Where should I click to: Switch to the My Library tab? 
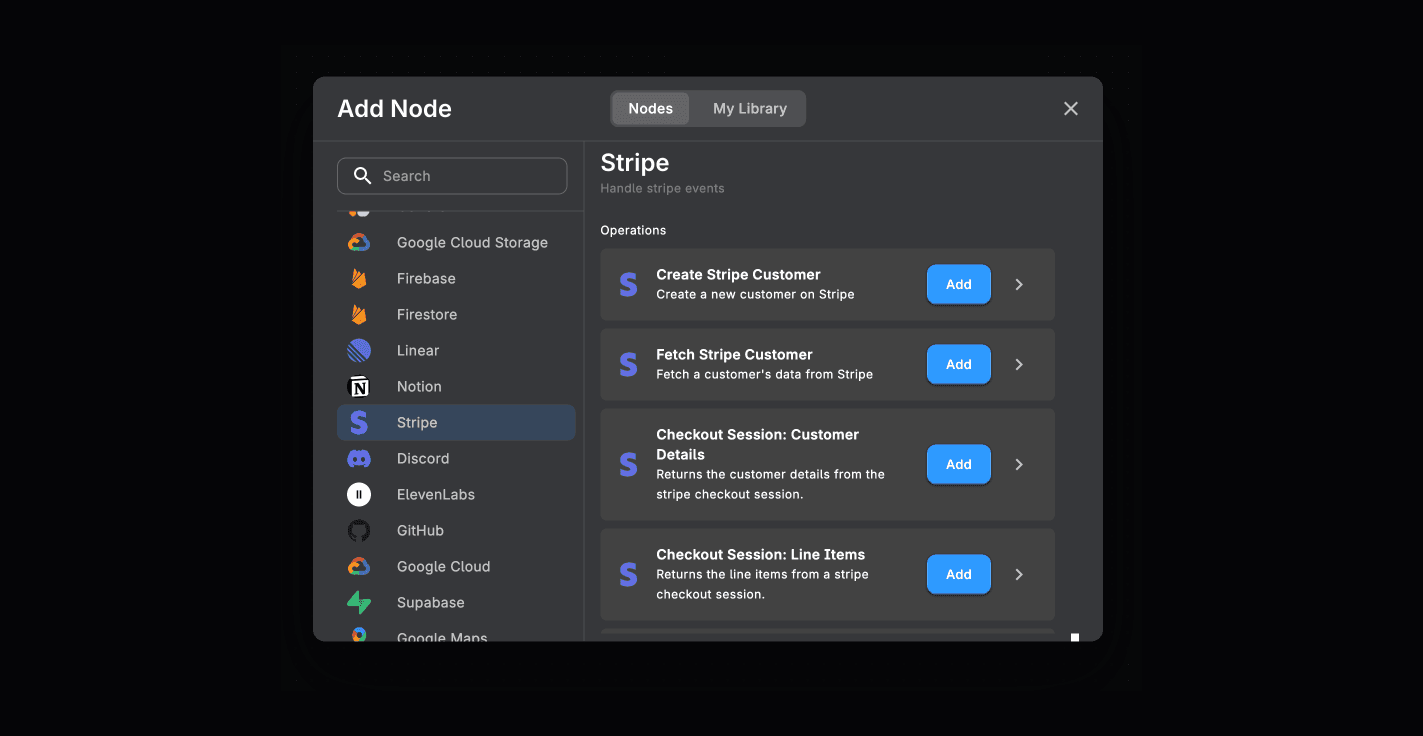(x=749, y=109)
